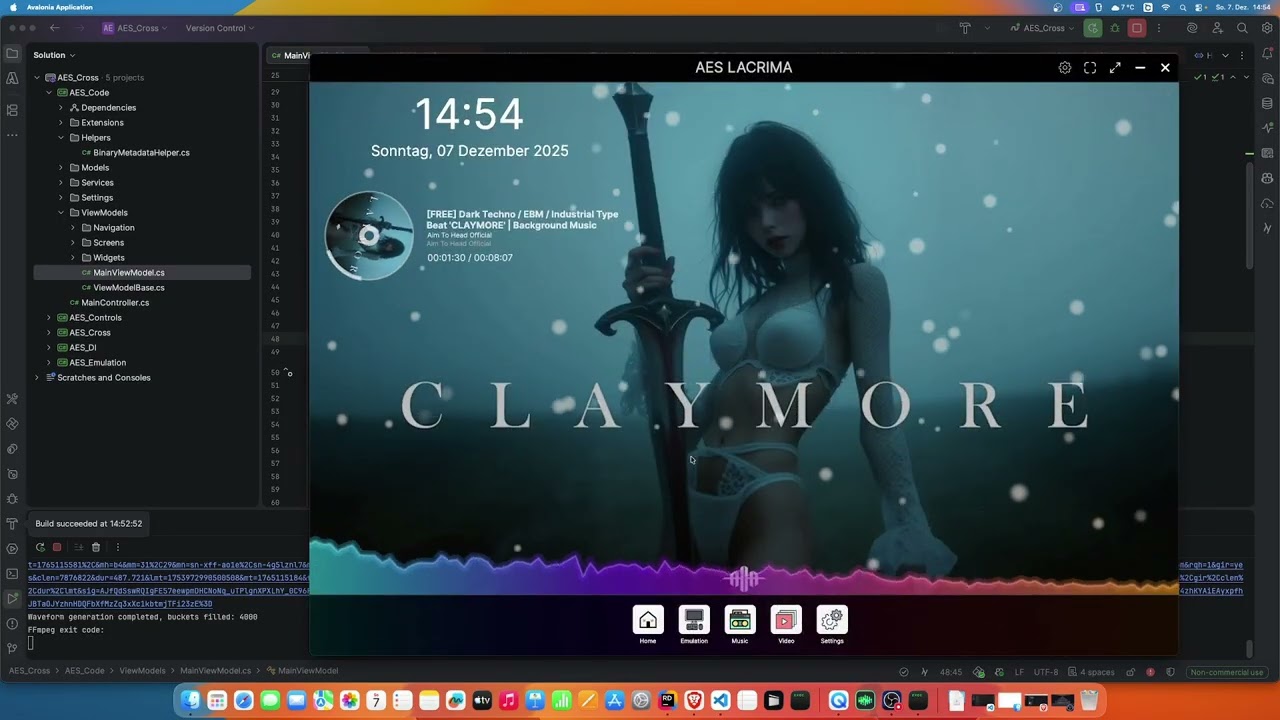Click ViewModels in the bottom breadcrumb
1280x720 pixels.
click(142, 671)
